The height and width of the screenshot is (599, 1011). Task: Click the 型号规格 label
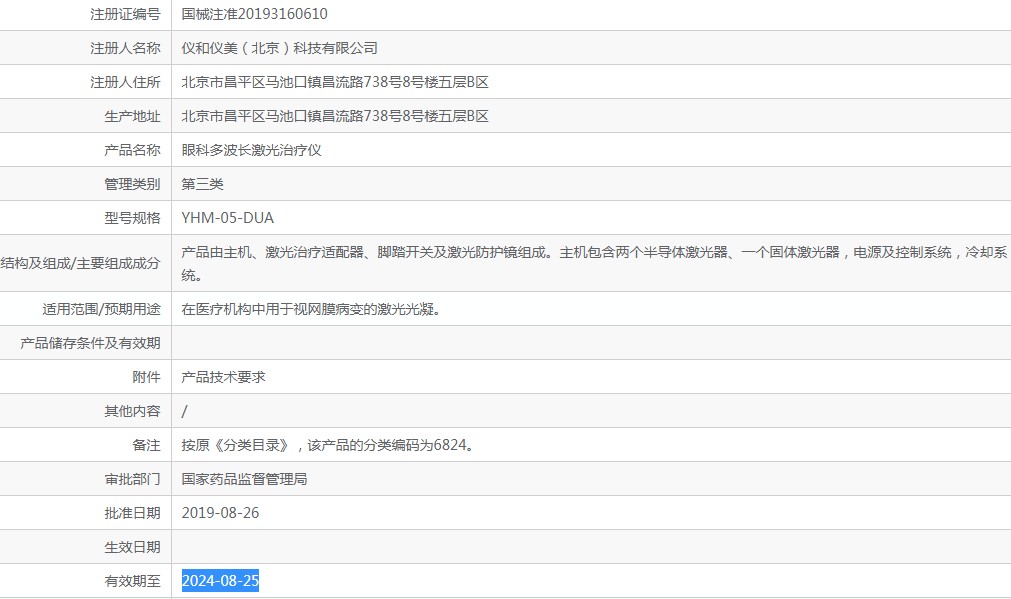coord(132,218)
